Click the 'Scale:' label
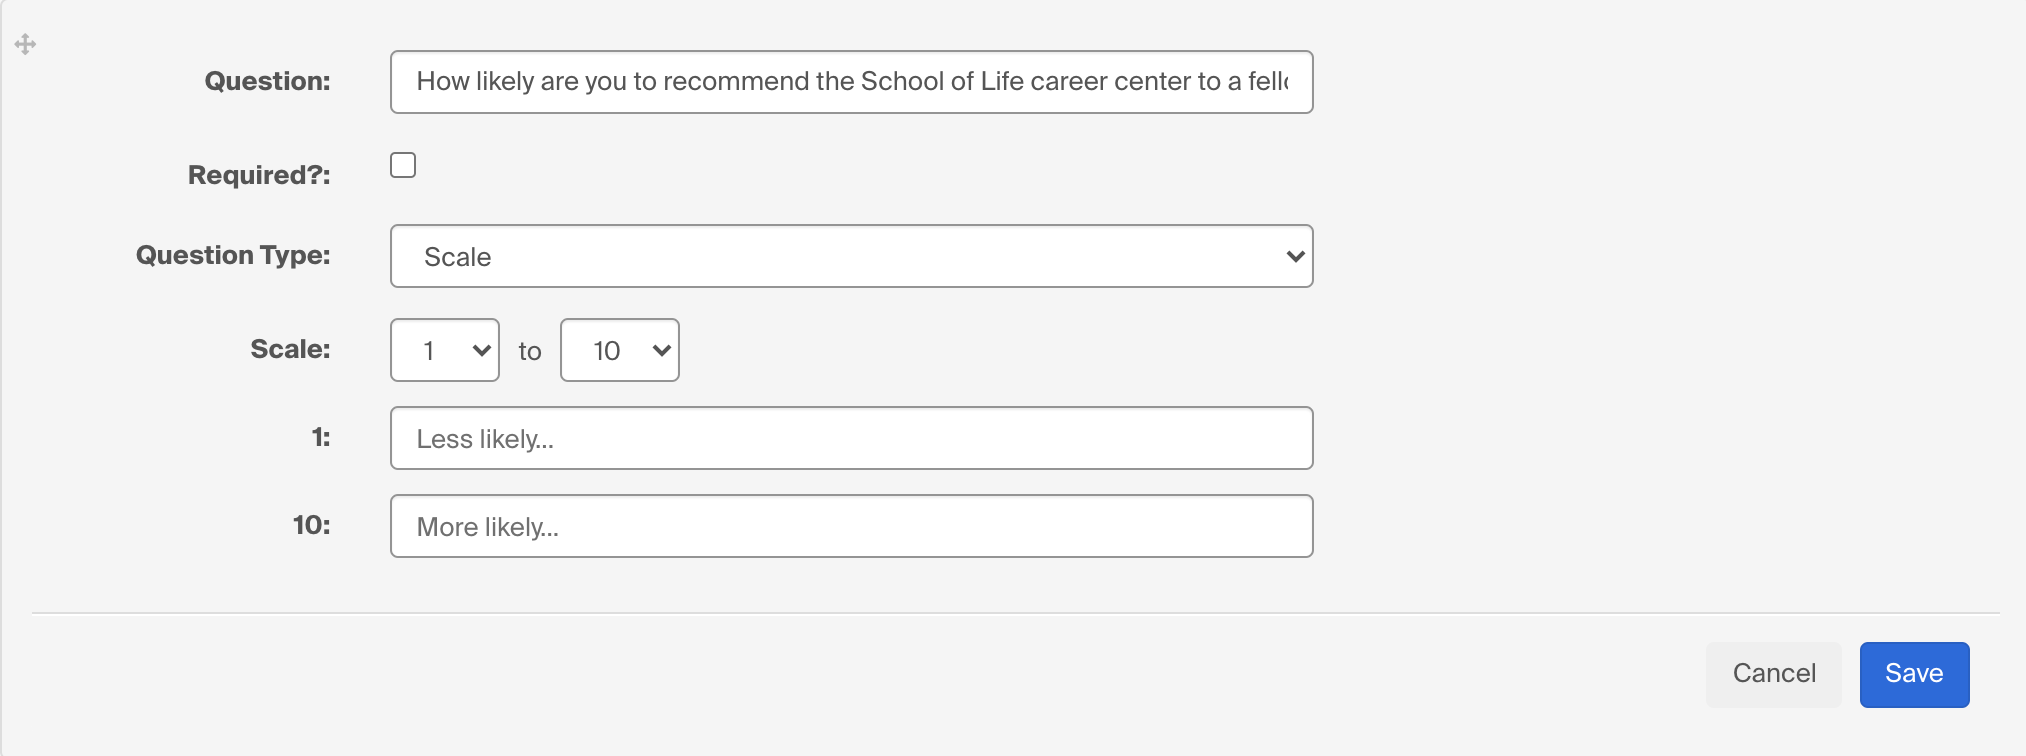The height and width of the screenshot is (756, 2026). pos(290,349)
